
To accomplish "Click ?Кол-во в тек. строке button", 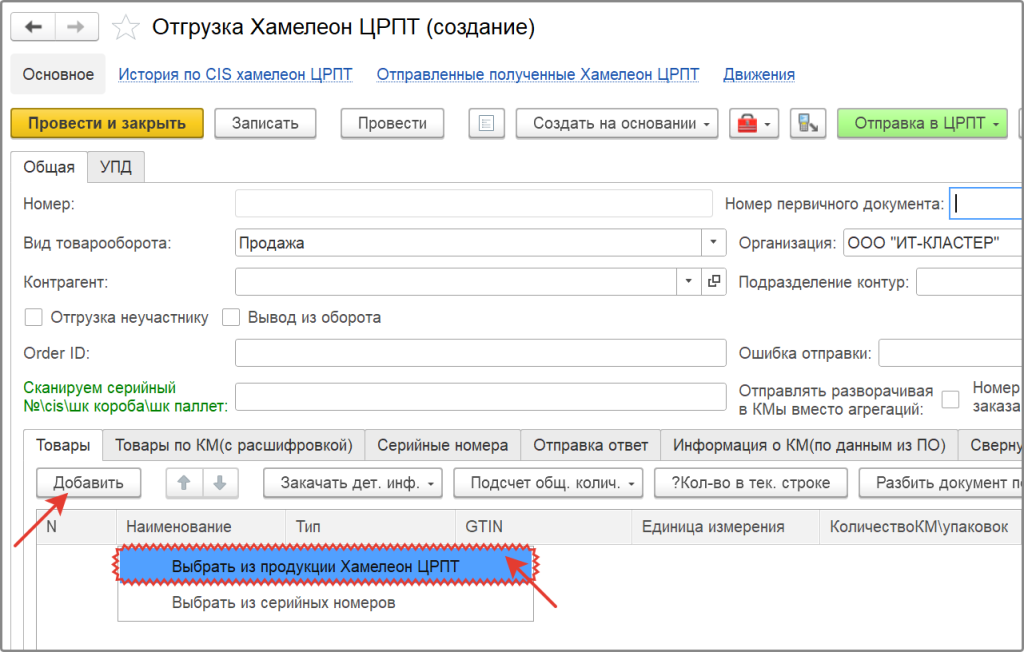I will tap(751, 483).
